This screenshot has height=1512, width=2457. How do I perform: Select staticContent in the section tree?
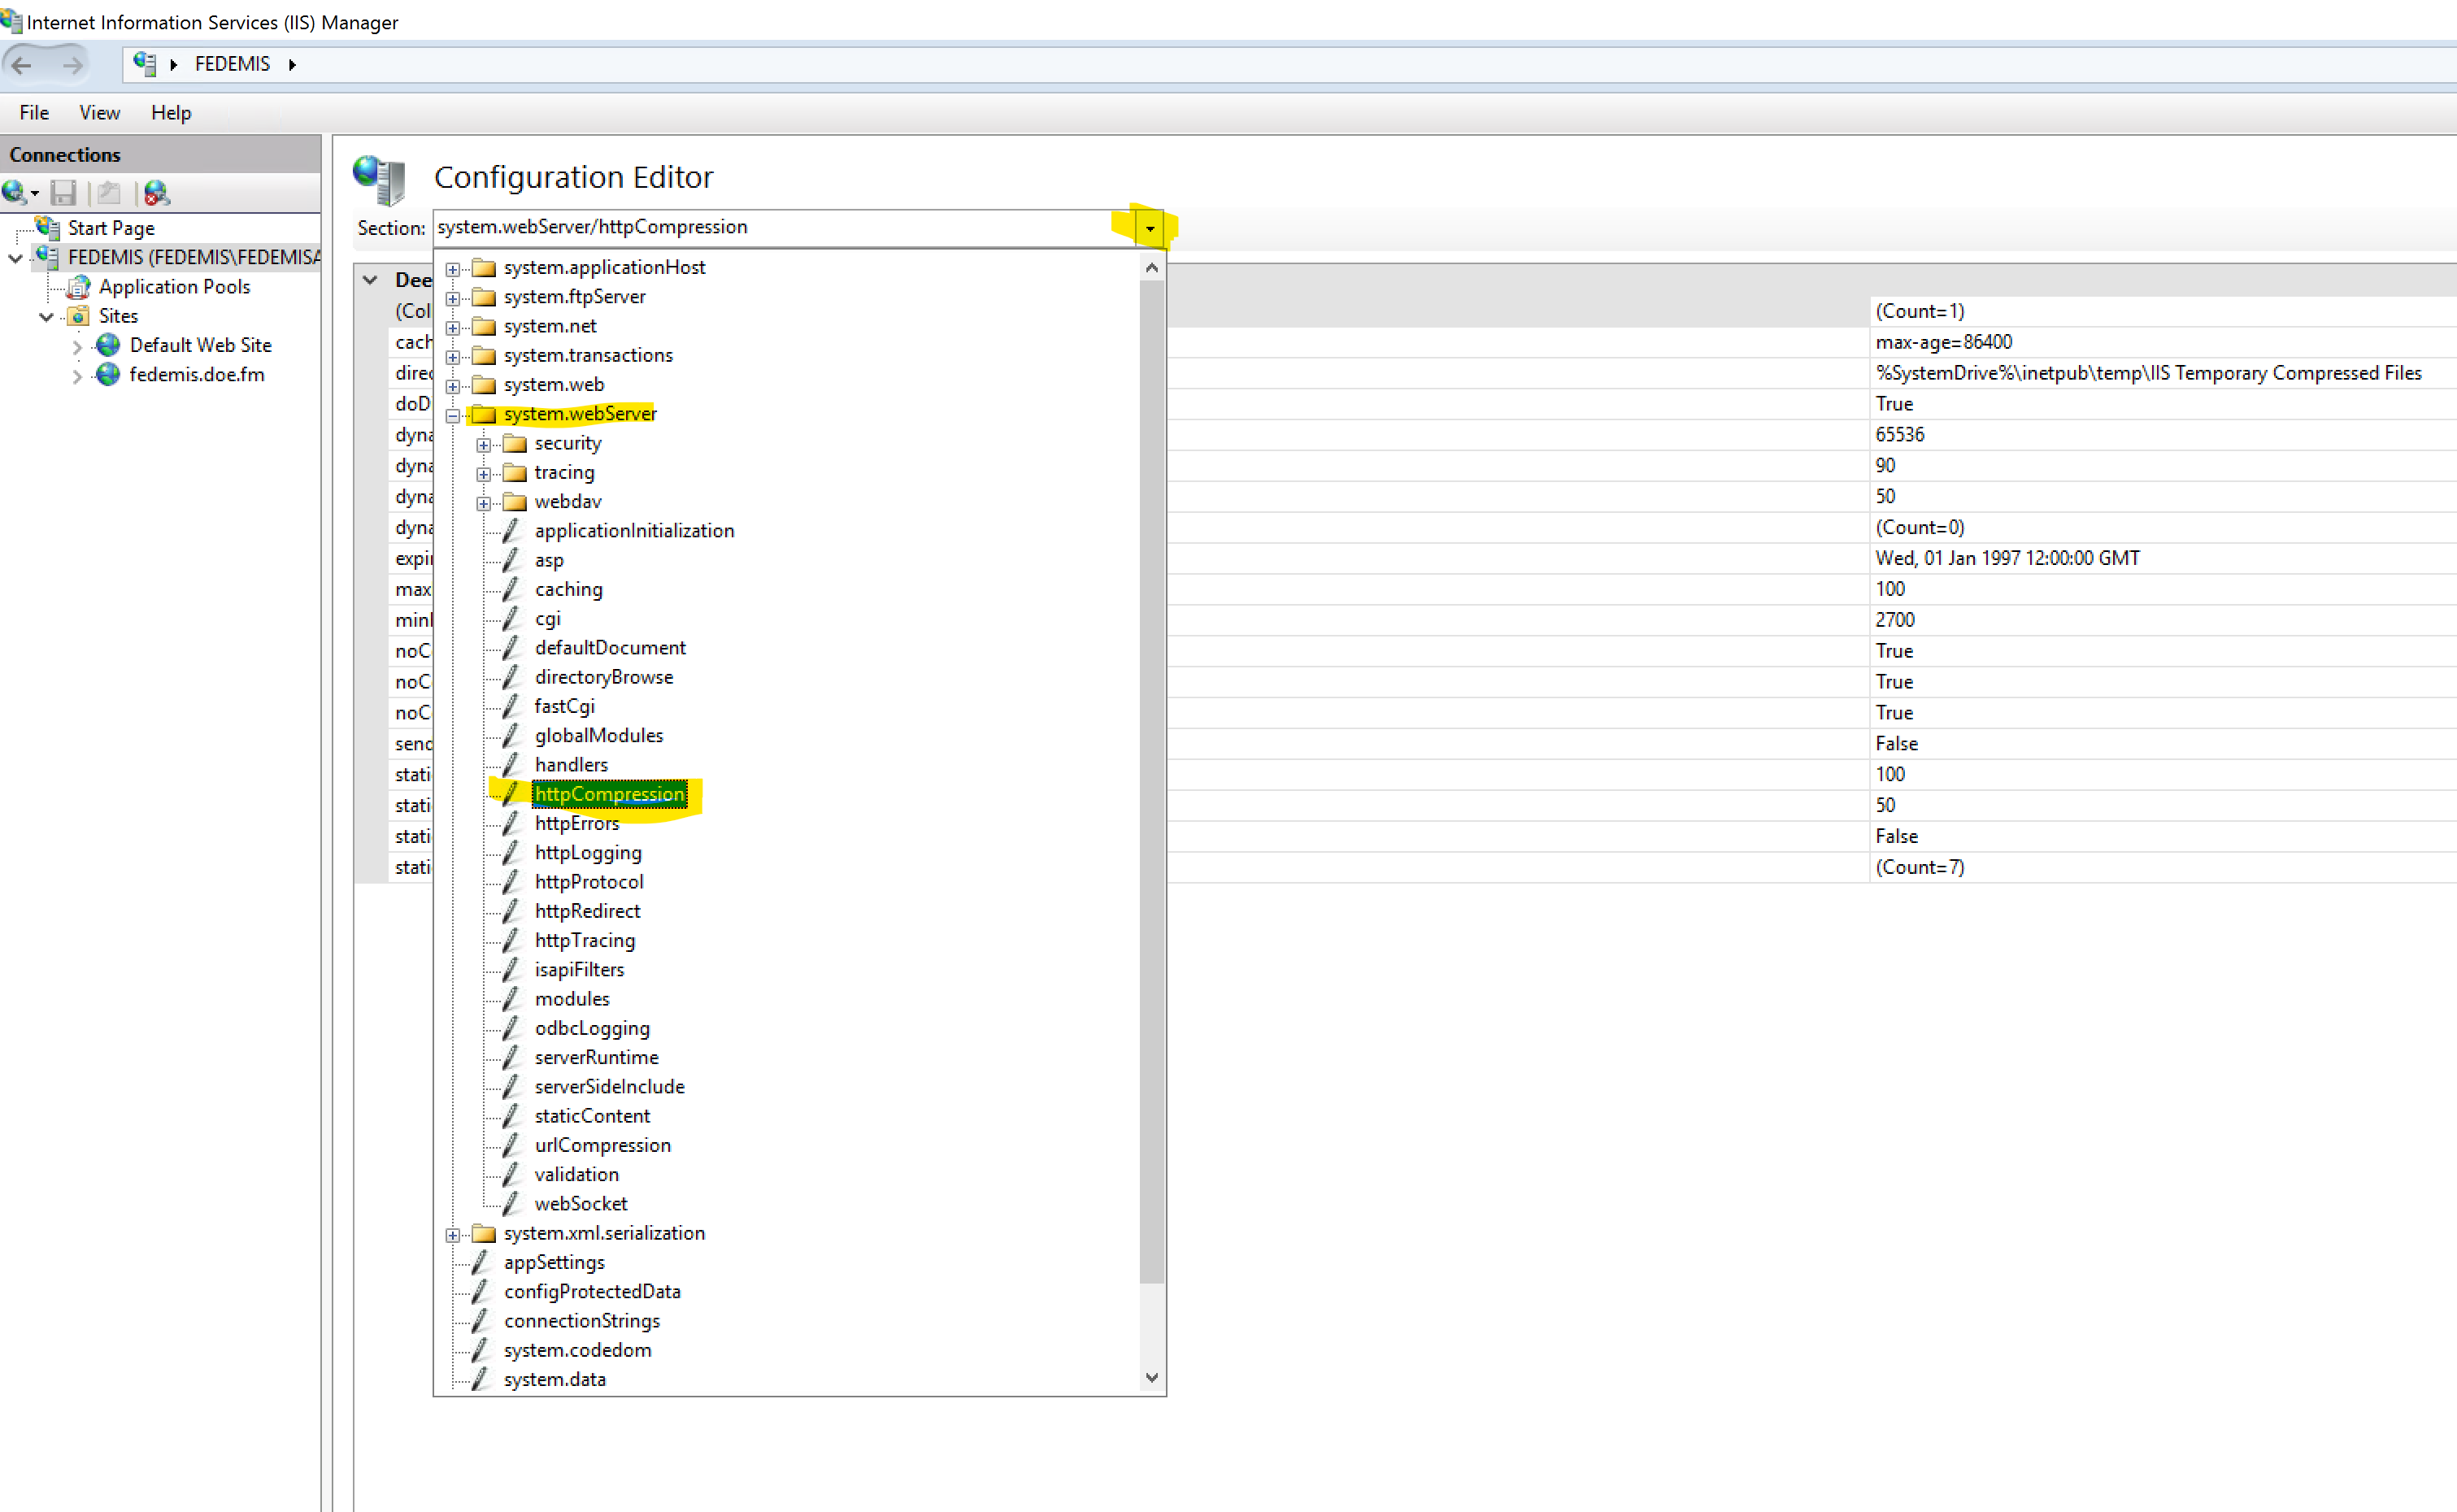click(592, 1116)
